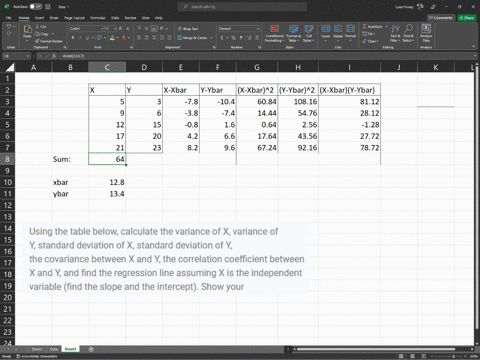Open the Page Layout tab
This screenshot has width=480, height=360.
pyautogui.click(x=74, y=18)
